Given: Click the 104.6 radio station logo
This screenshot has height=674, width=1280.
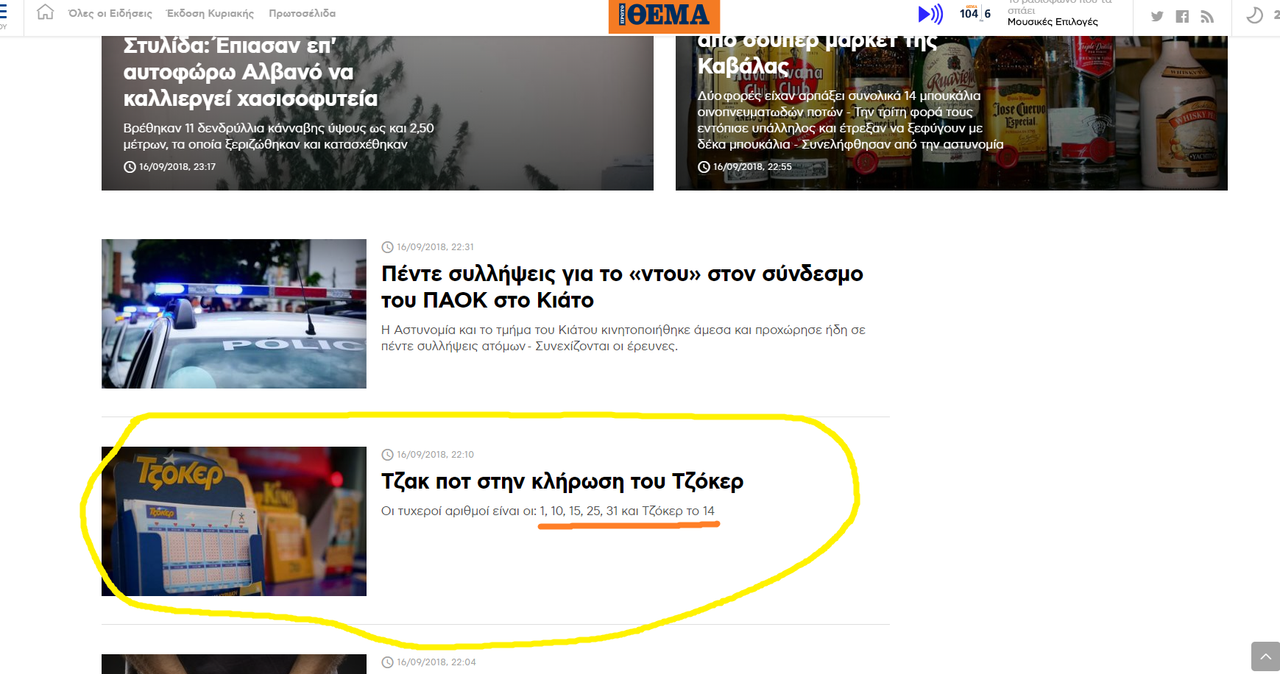Looking at the screenshot, I should pyautogui.click(x=975, y=13).
